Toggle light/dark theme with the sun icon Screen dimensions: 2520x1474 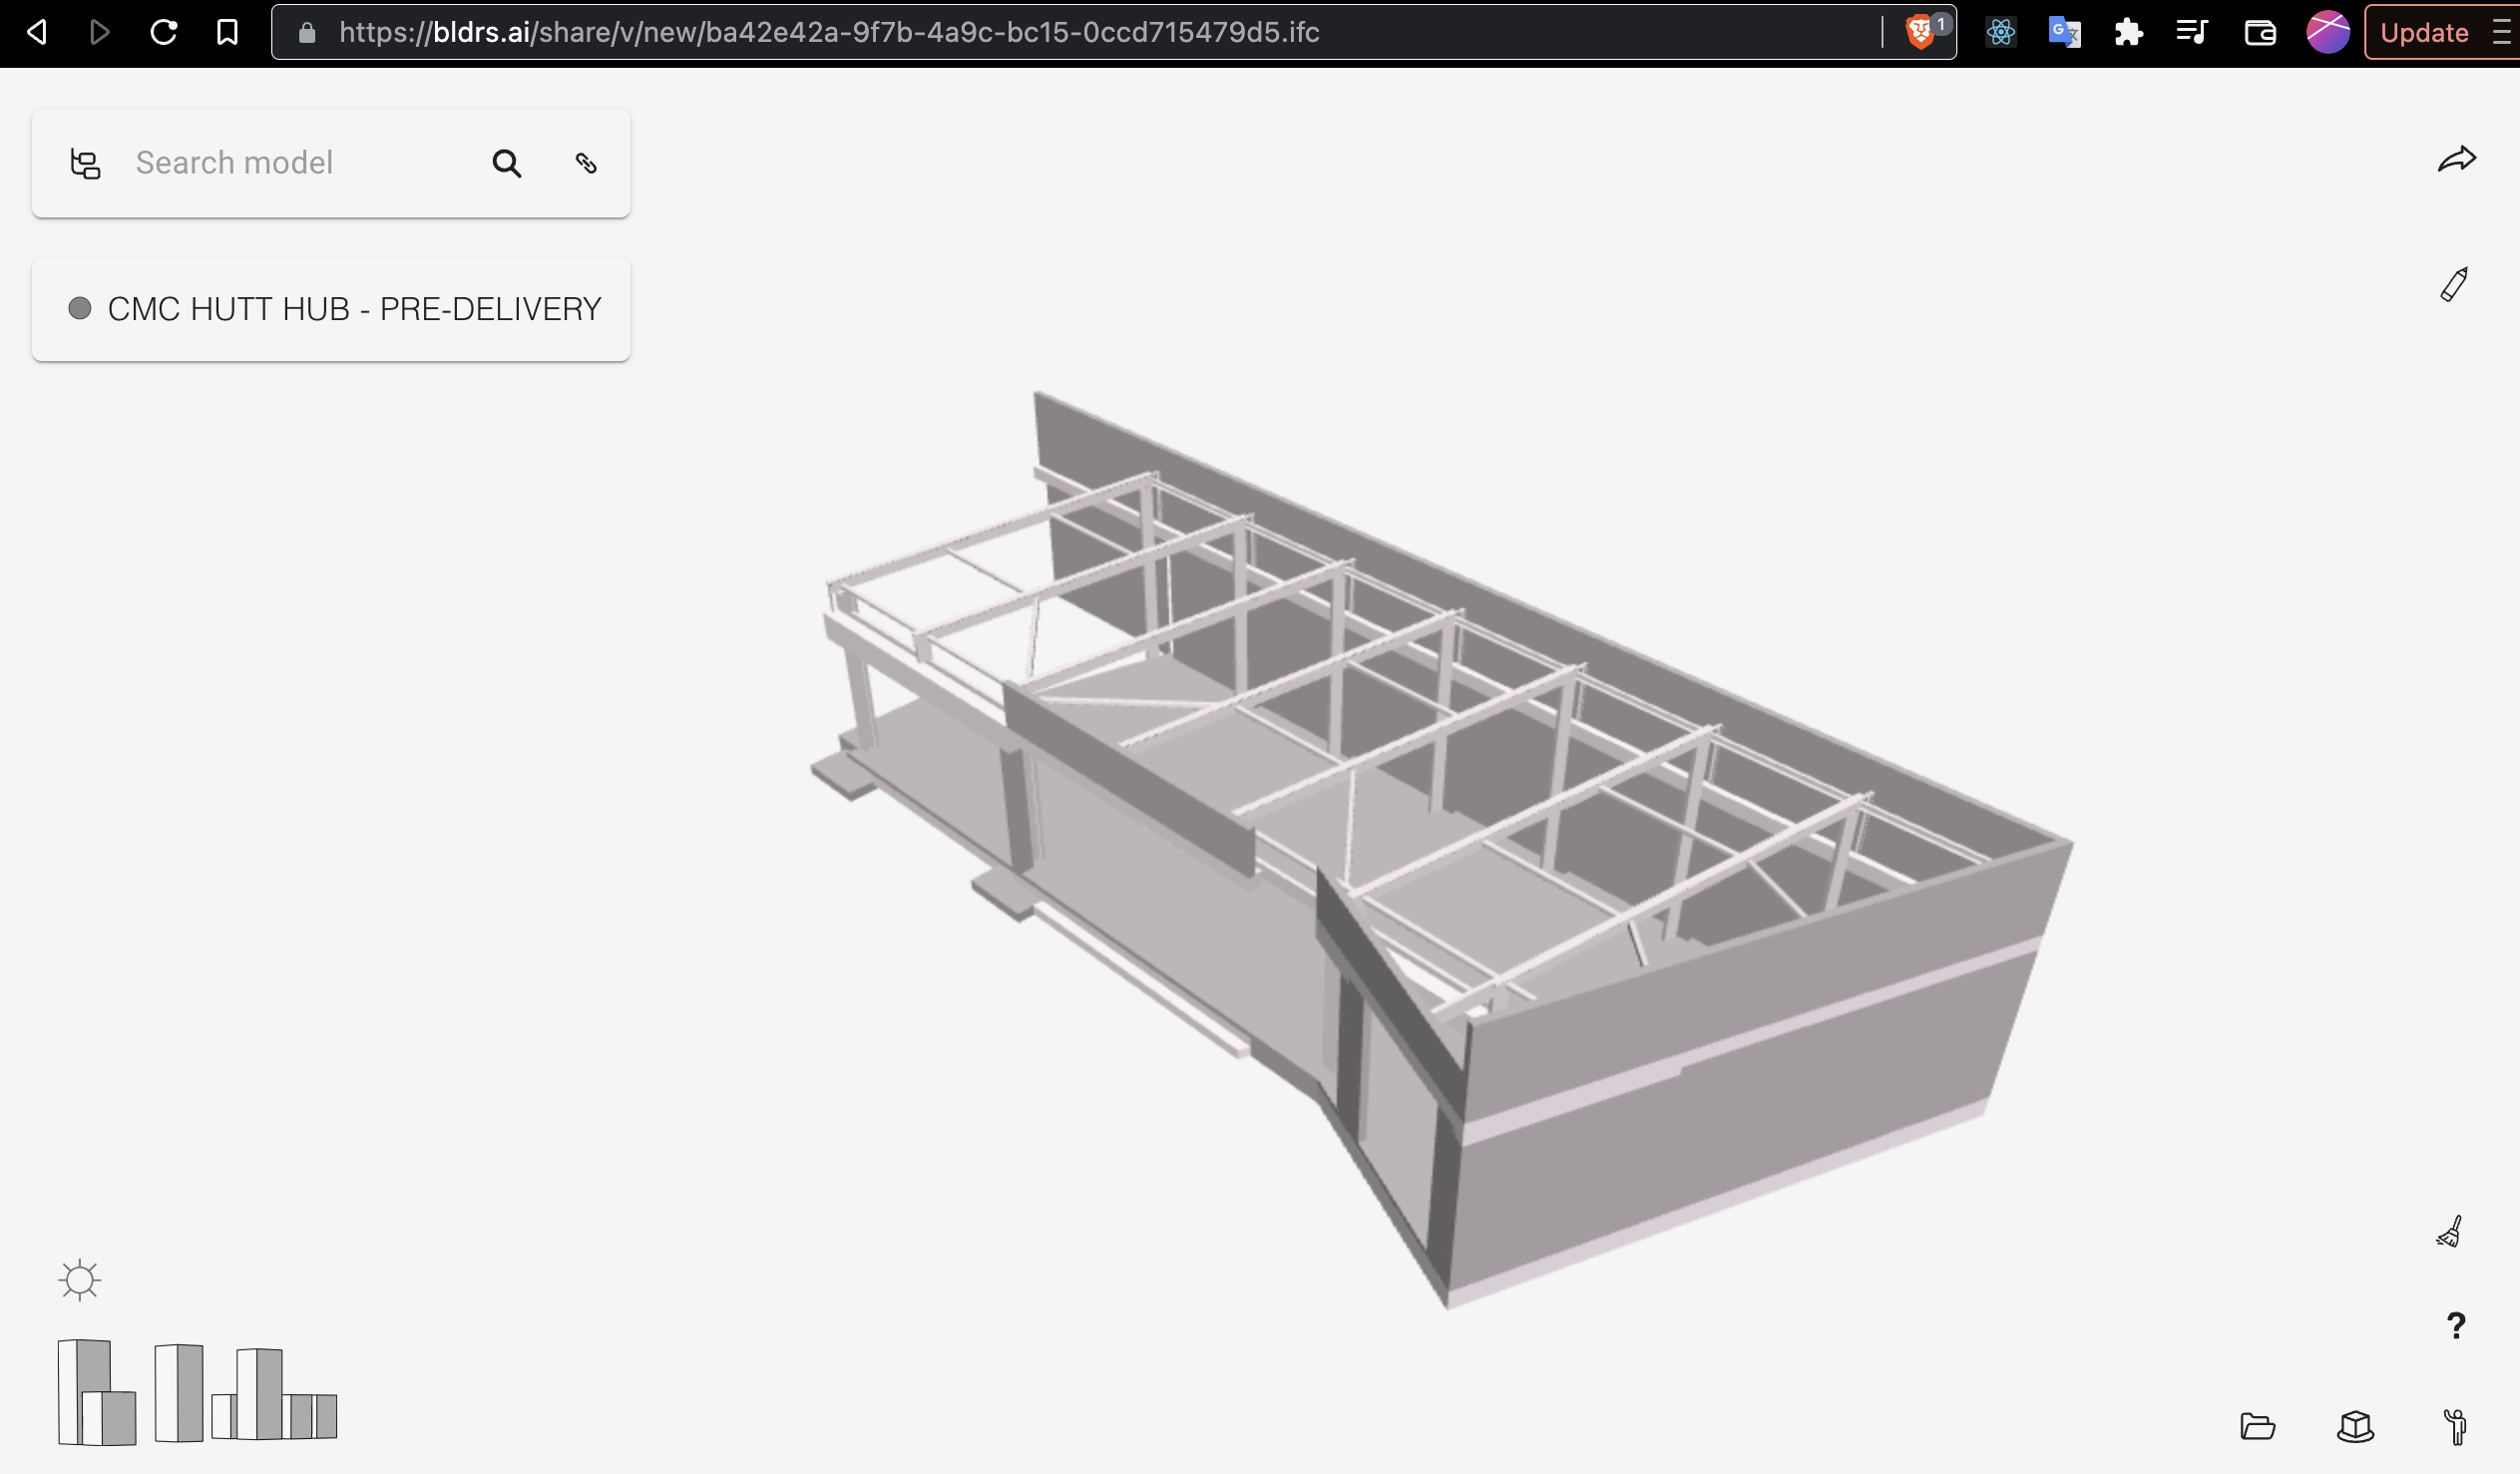(x=80, y=1280)
